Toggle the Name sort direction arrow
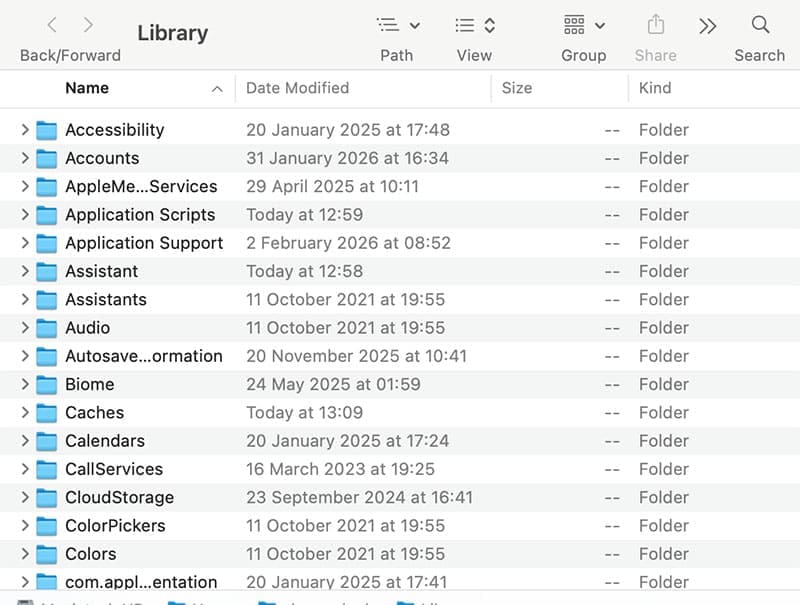Screen dimensions: 800x605 [217, 89]
